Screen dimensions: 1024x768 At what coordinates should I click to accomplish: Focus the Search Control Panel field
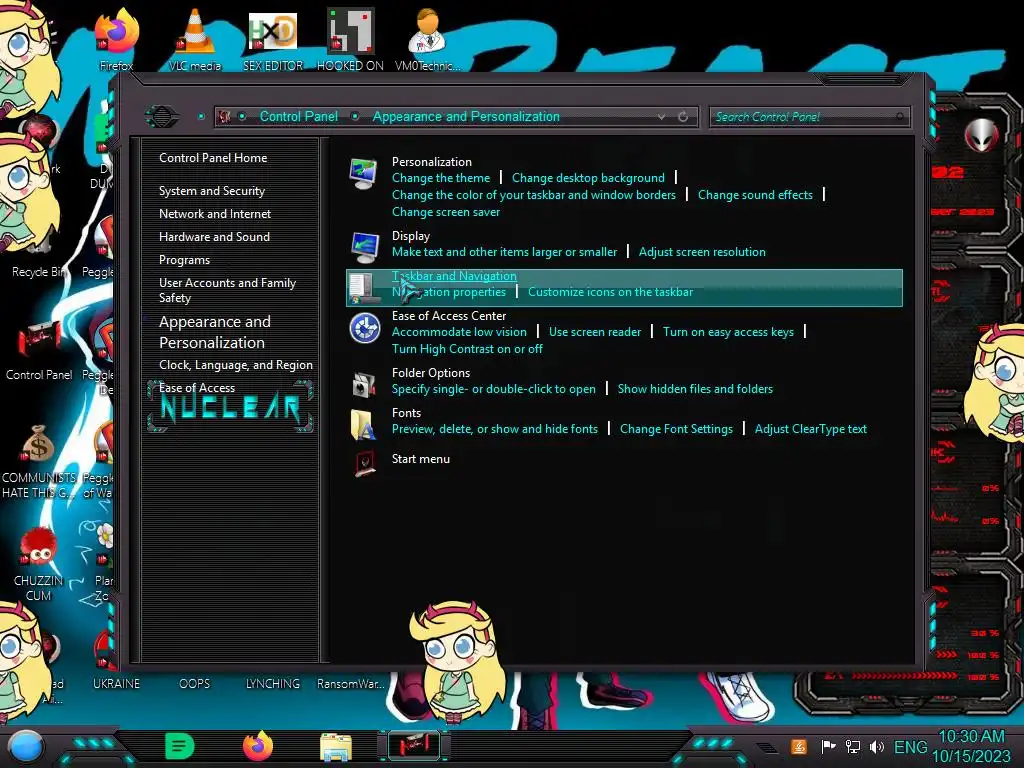click(808, 117)
